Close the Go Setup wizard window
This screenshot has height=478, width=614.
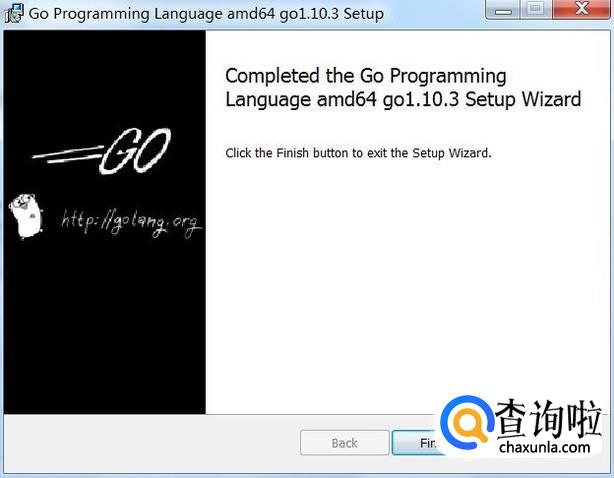(x=581, y=9)
